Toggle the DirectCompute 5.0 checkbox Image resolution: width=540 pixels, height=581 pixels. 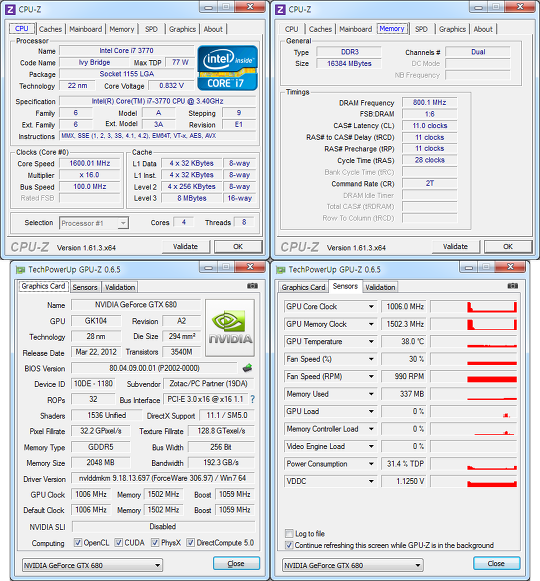point(191,543)
